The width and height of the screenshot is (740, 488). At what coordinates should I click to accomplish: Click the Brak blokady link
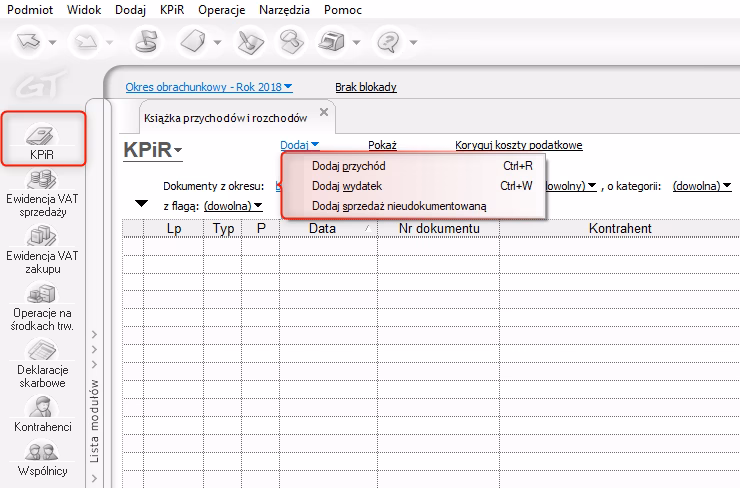click(366, 87)
